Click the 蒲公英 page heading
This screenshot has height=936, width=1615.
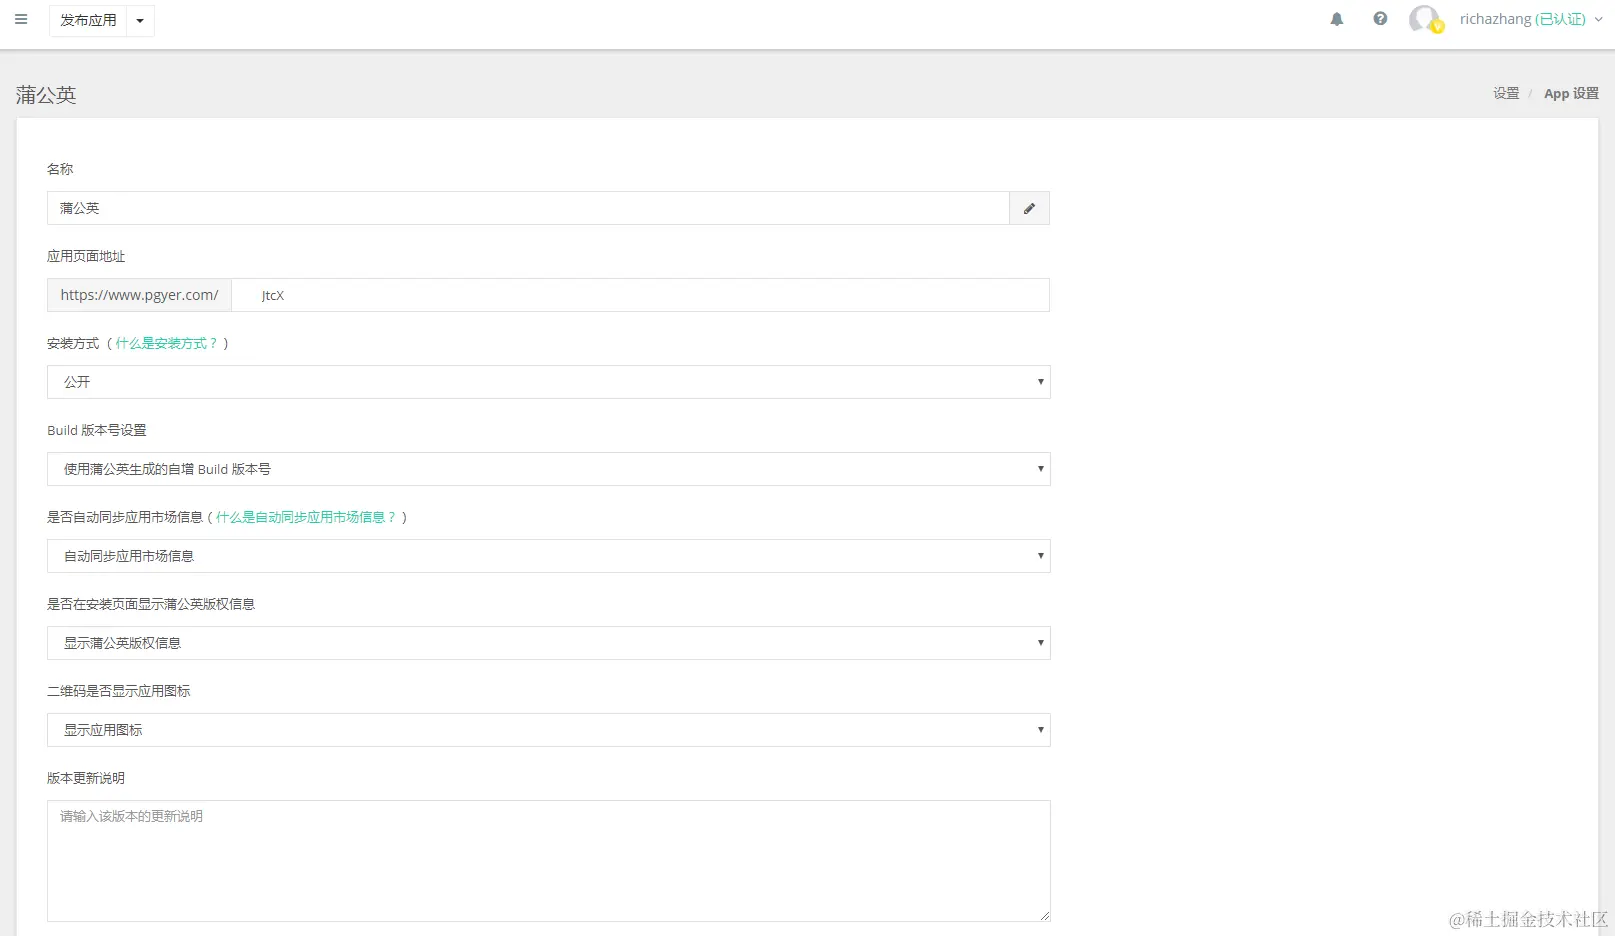pos(46,95)
